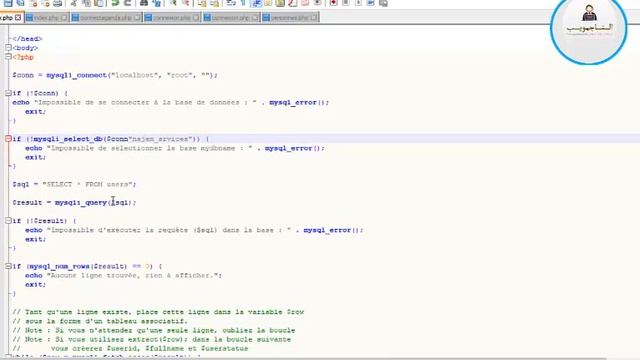Open Find with the binoculars icon

tap(144, 3)
